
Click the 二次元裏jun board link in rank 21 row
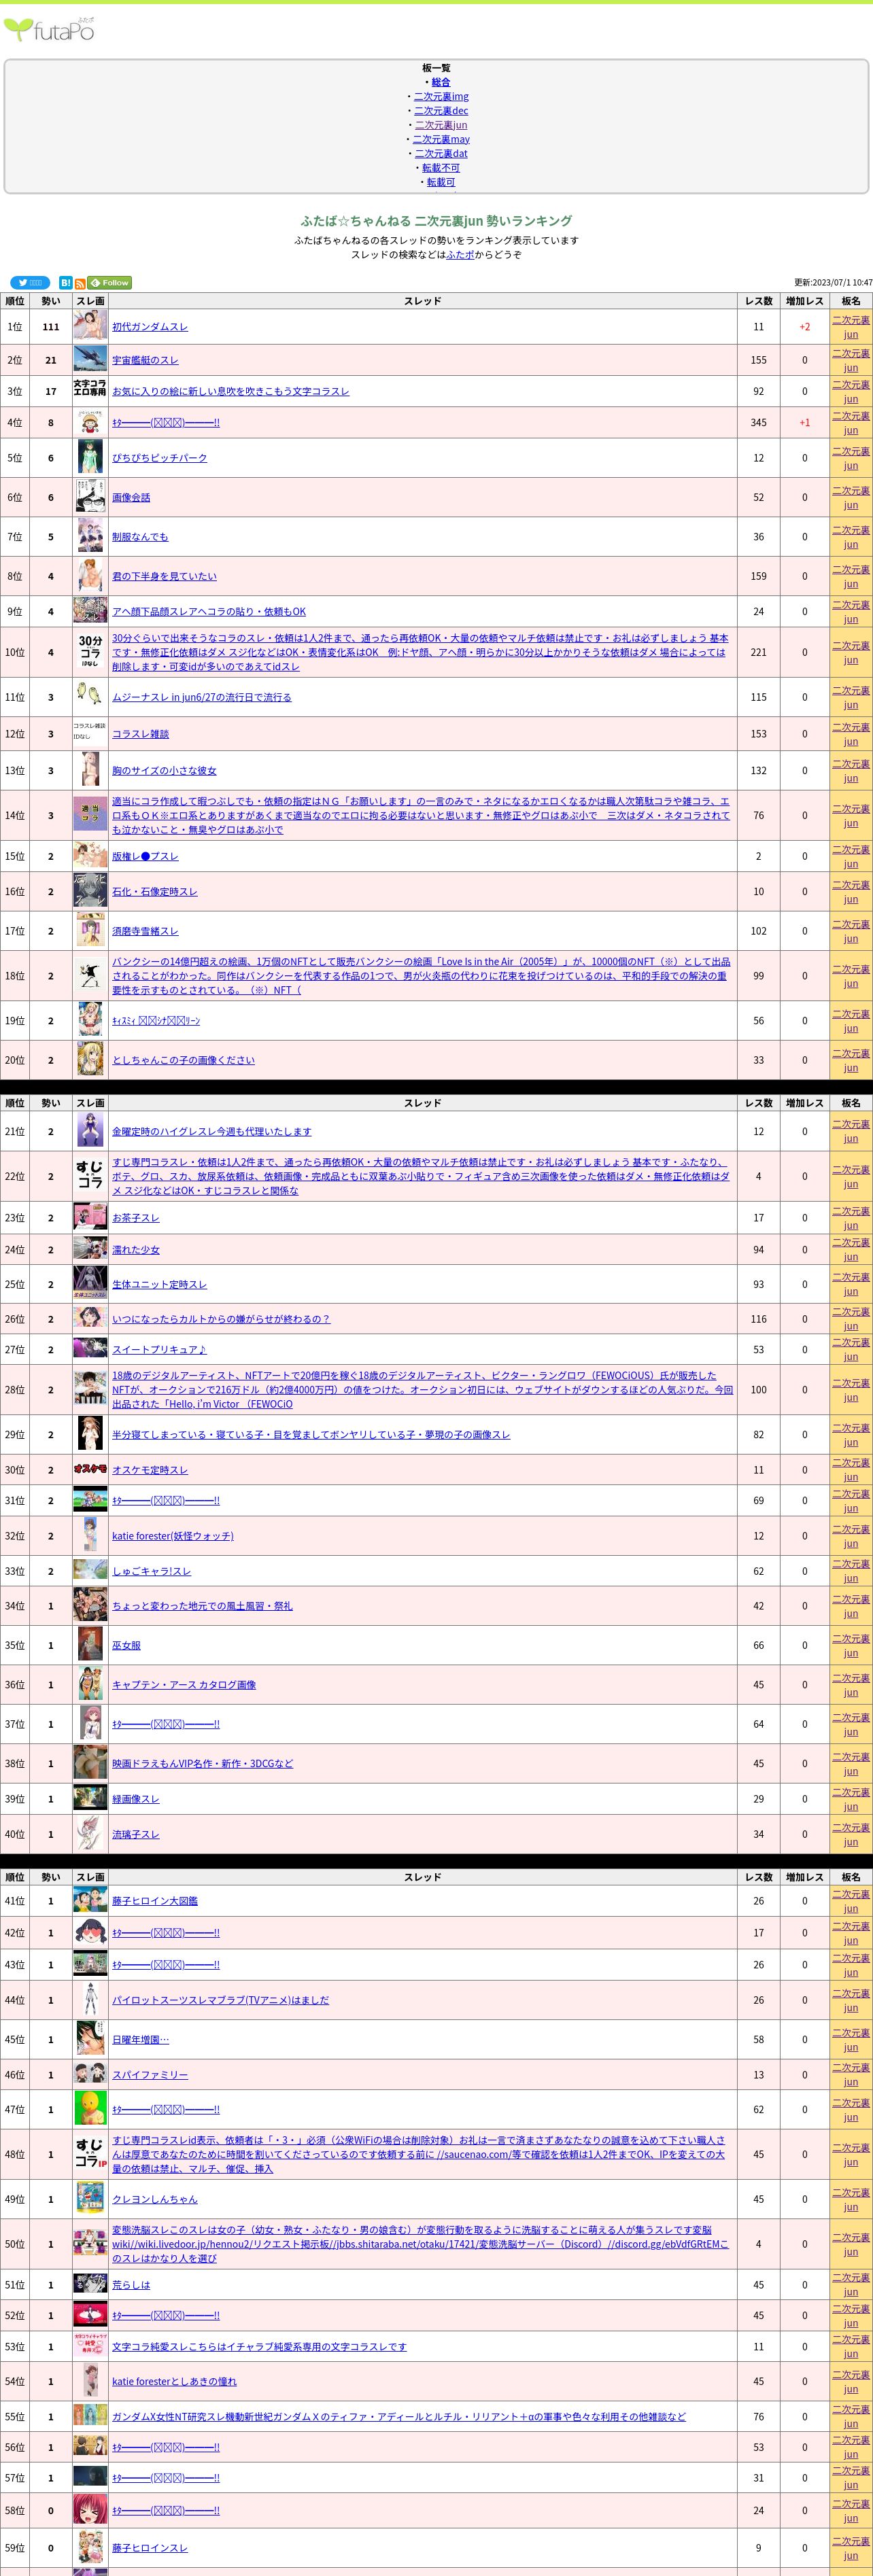[851, 1131]
